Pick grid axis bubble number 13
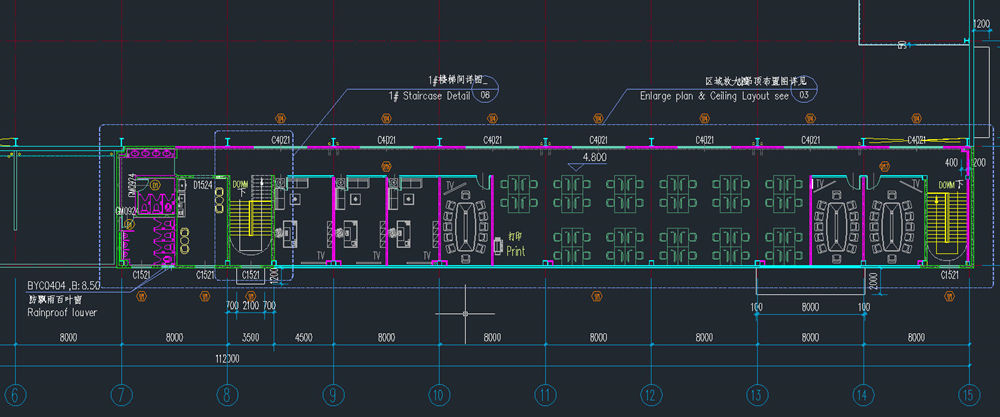Screen dimensions: 1000x417 [x=757, y=395]
